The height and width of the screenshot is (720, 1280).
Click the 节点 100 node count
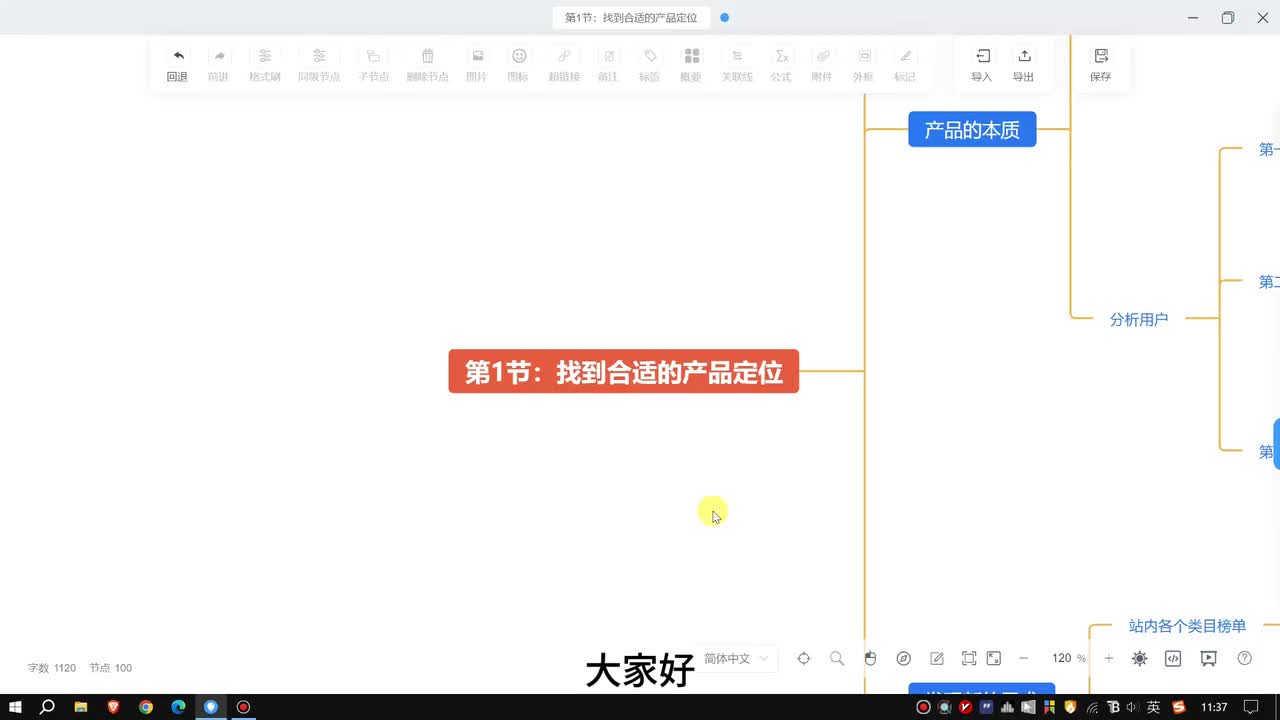[x=110, y=668]
